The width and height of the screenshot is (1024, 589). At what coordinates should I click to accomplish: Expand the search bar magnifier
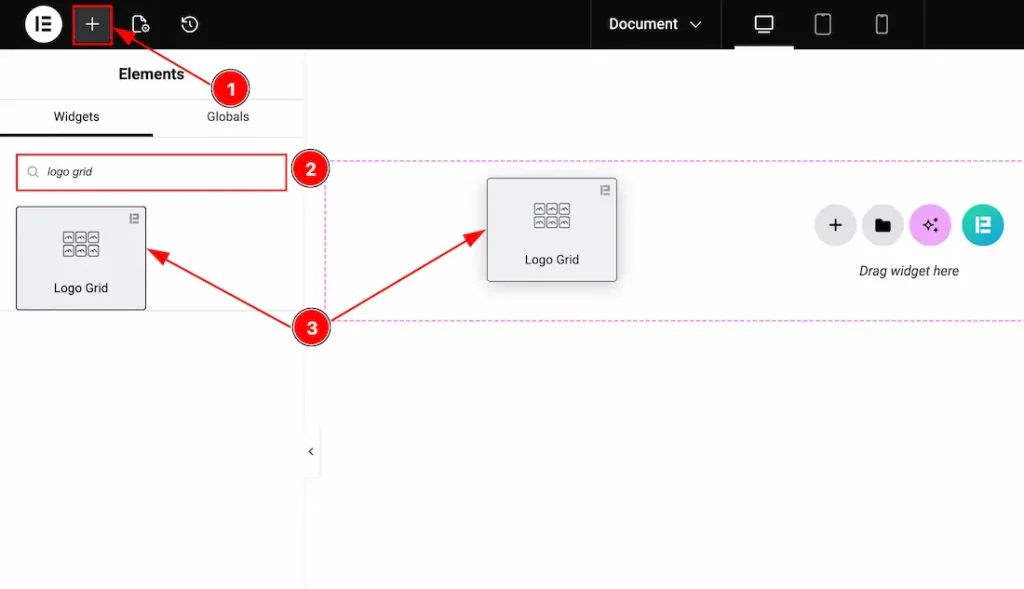click(x=32, y=172)
